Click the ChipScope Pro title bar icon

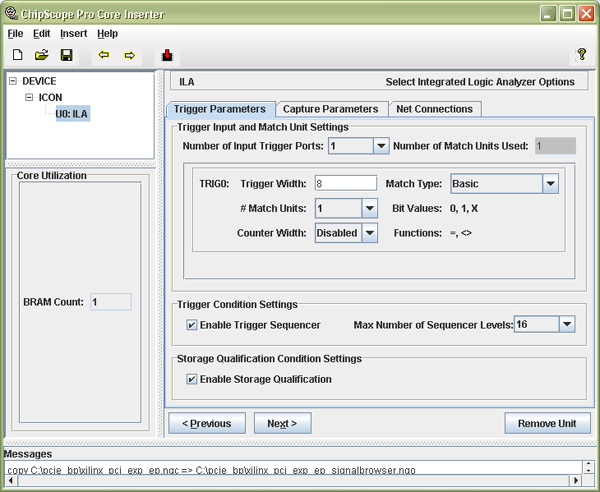(x=11, y=13)
